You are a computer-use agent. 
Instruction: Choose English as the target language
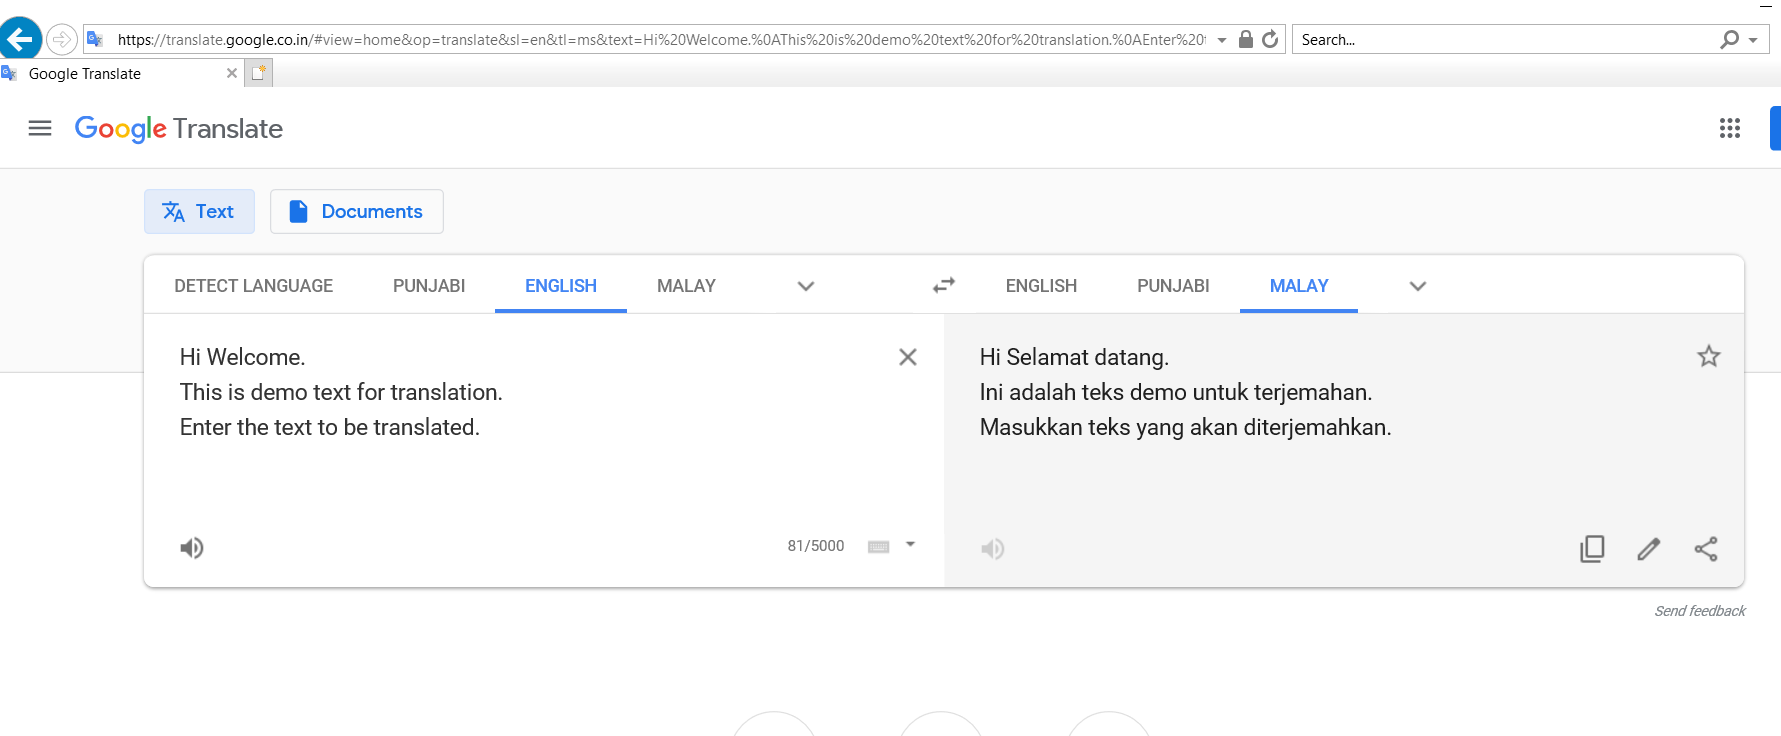click(1041, 286)
